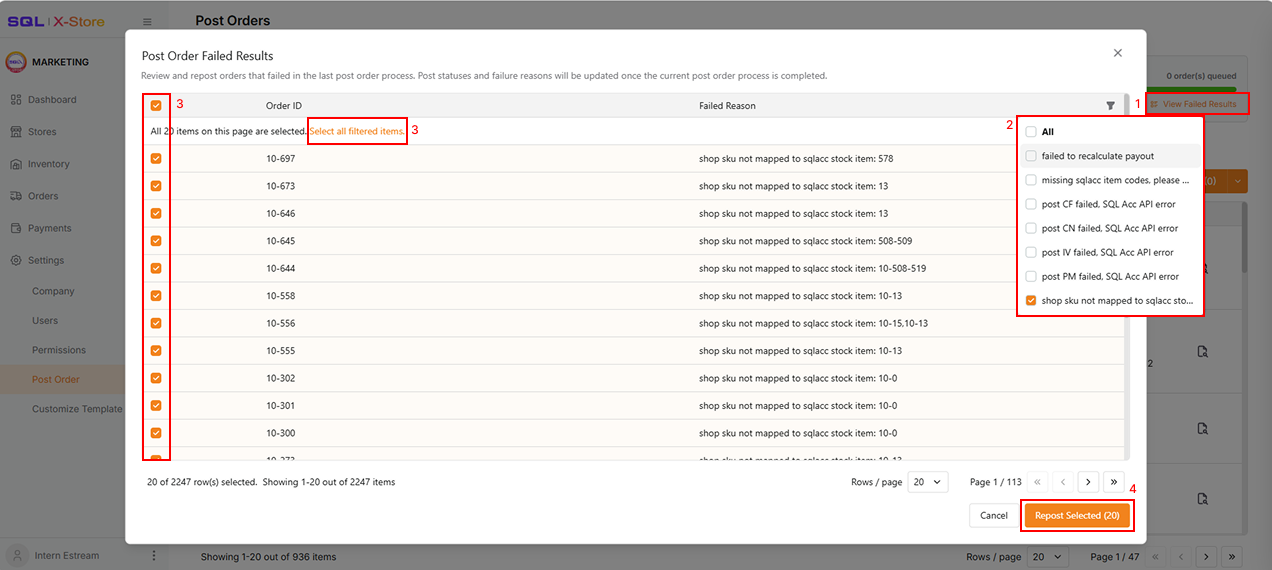Viewport: 1272px width, 570px height.
Task: Uncheck the checkbox for order 10-673
Action: 156,186
